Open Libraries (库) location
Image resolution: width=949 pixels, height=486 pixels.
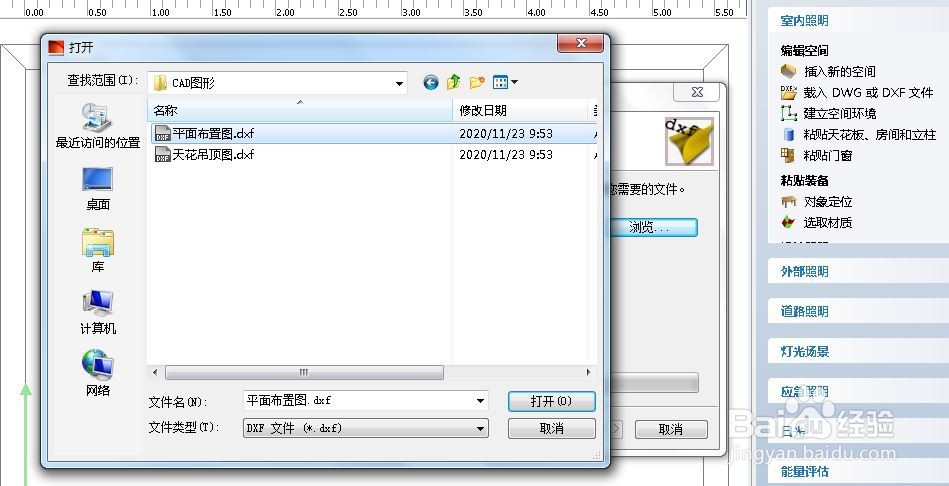pos(97,251)
